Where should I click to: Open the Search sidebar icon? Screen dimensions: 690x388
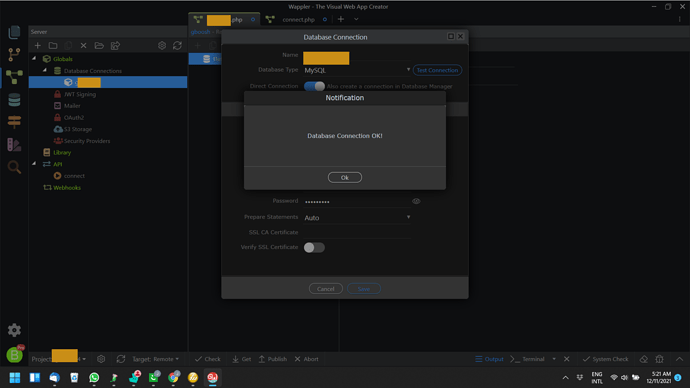coord(14,167)
